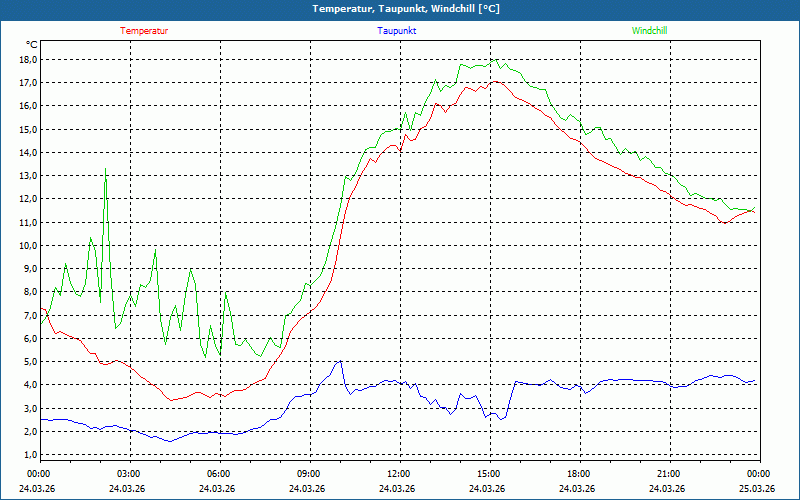Image resolution: width=800 pixels, height=500 pixels.
Task: Click the chart title Temperatur, Taupunkt, Windchill
Action: pos(405,9)
